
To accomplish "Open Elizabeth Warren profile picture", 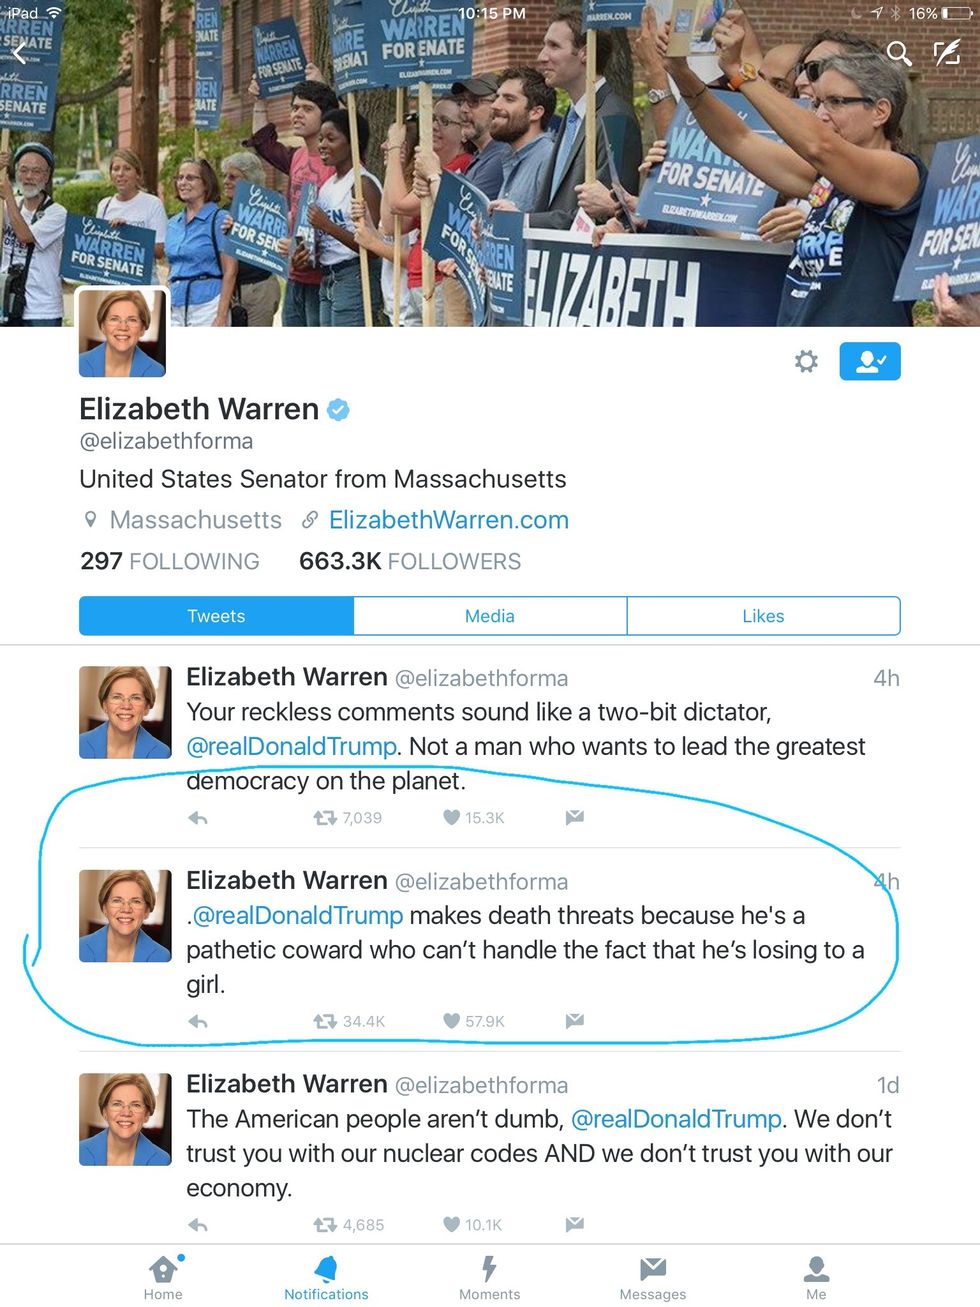I will 122,332.
